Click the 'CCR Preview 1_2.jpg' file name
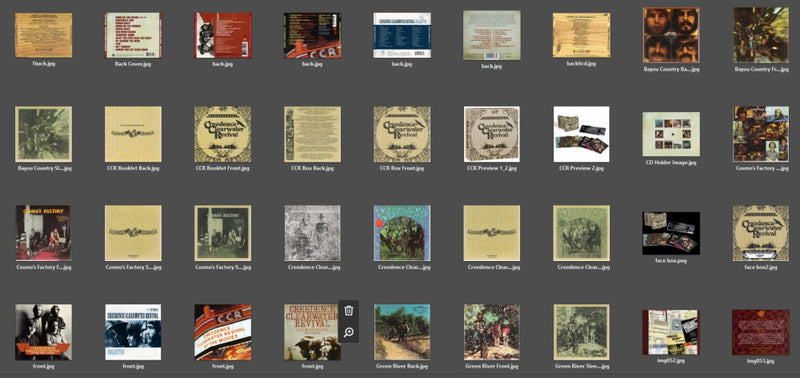The image size is (800, 378). (492, 168)
